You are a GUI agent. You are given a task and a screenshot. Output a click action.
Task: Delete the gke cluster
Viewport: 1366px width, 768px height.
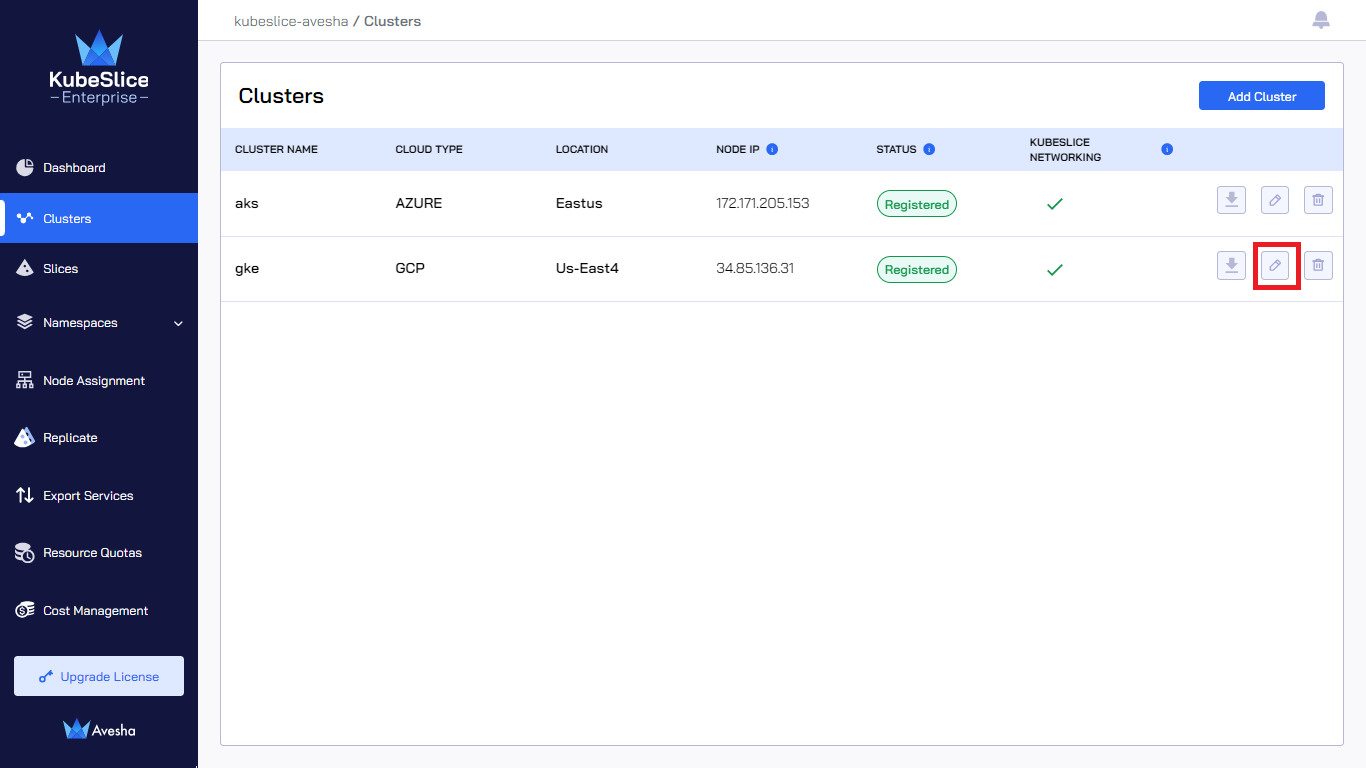point(1318,265)
